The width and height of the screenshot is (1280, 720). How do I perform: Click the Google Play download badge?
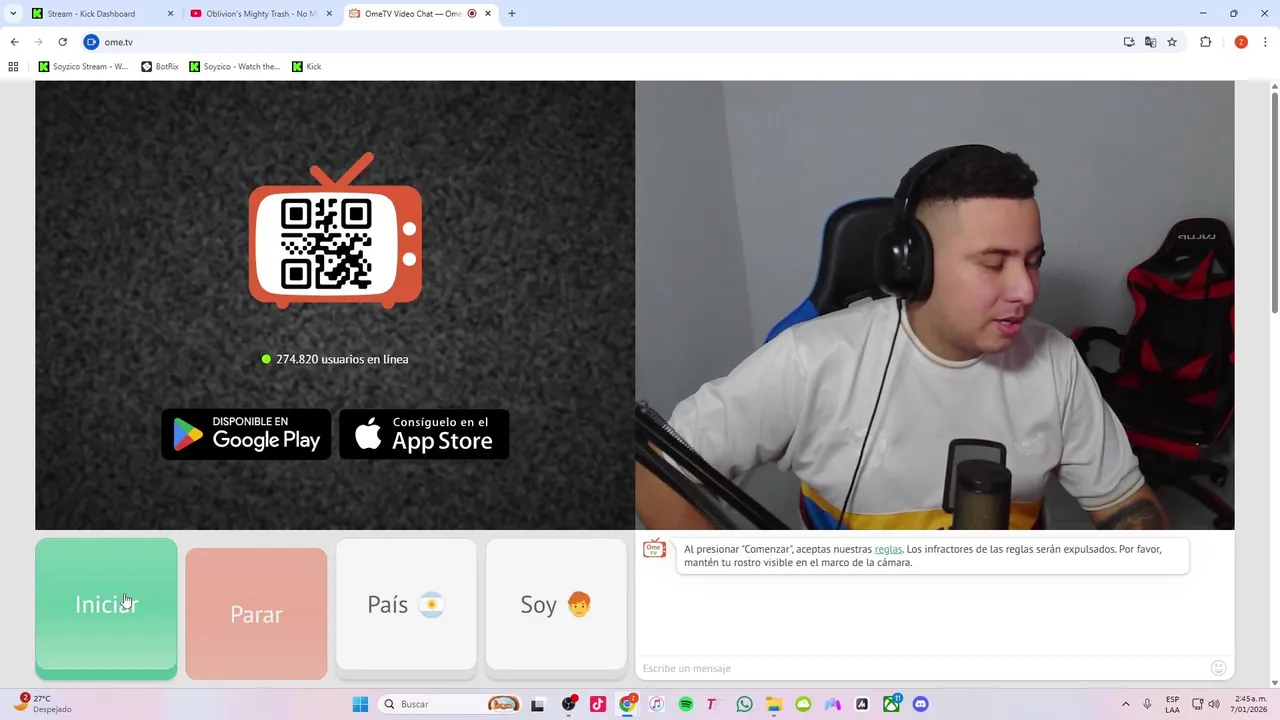tap(246, 434)
